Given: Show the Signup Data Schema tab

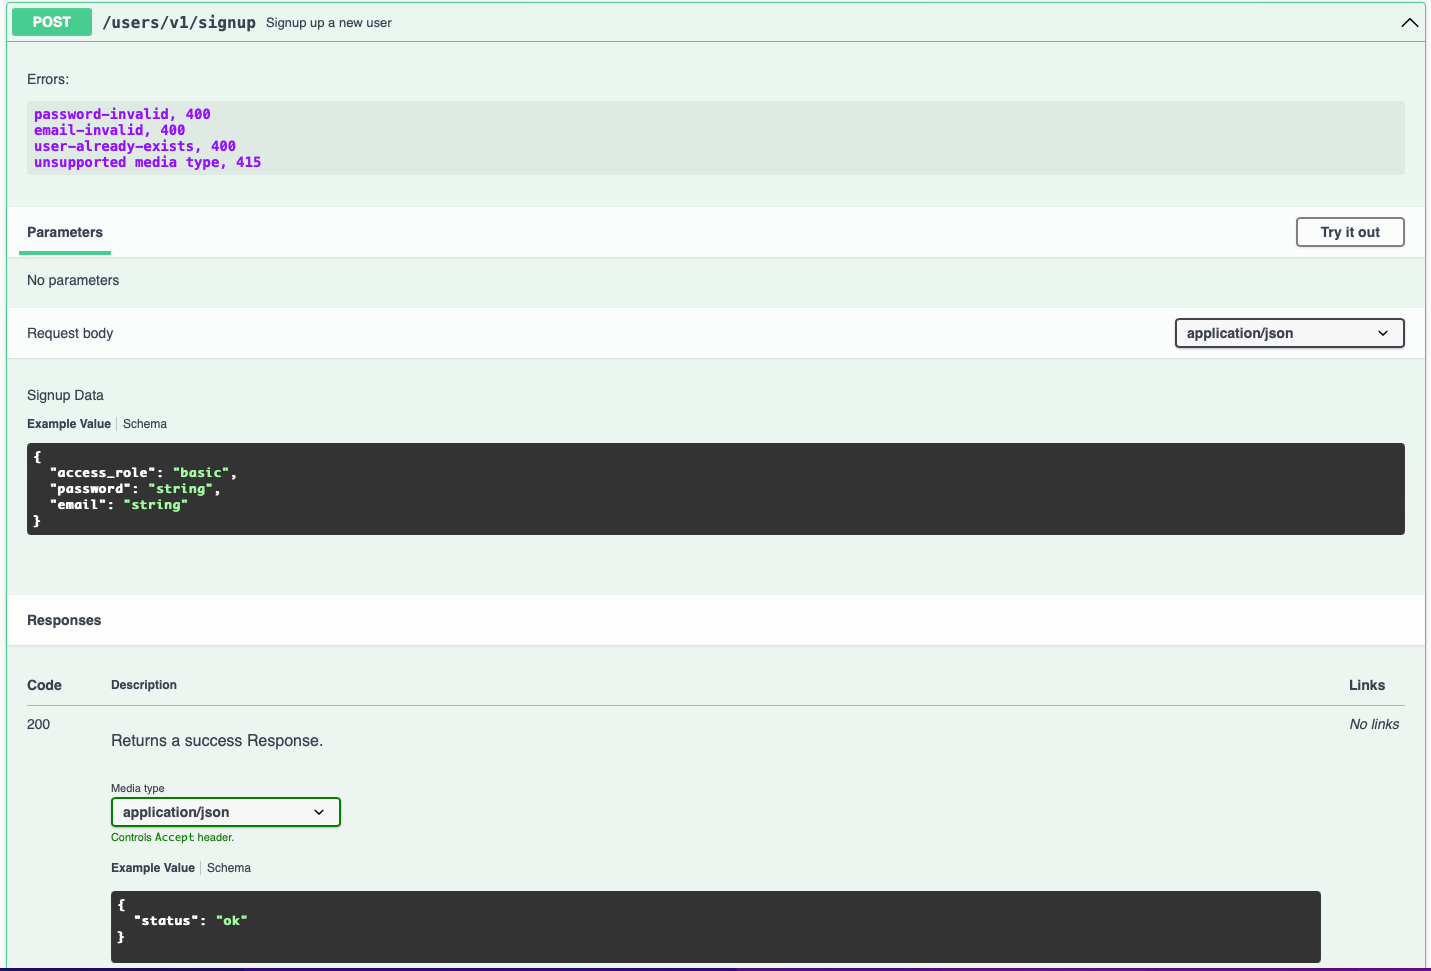Looking at the screenshot, I should (145, 424).
